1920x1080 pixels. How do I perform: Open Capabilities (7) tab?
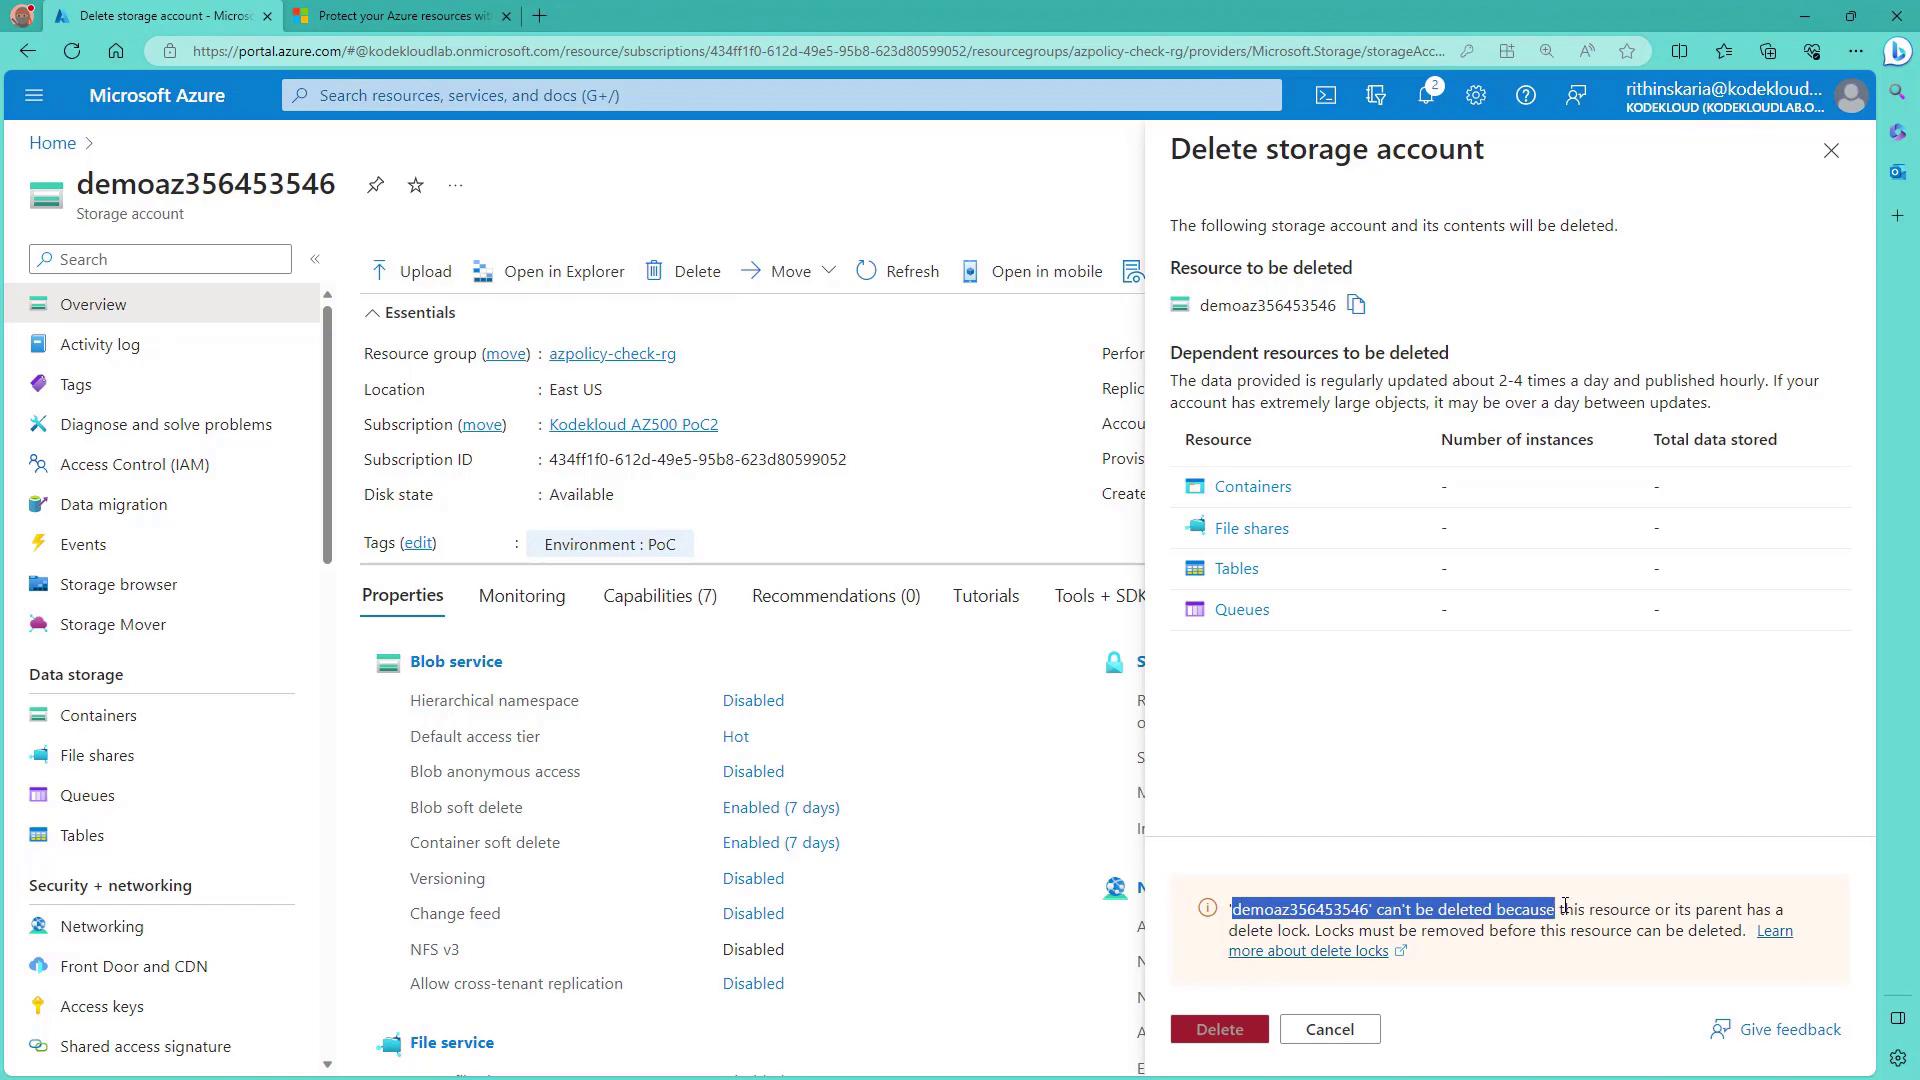[x=660, y=596]
